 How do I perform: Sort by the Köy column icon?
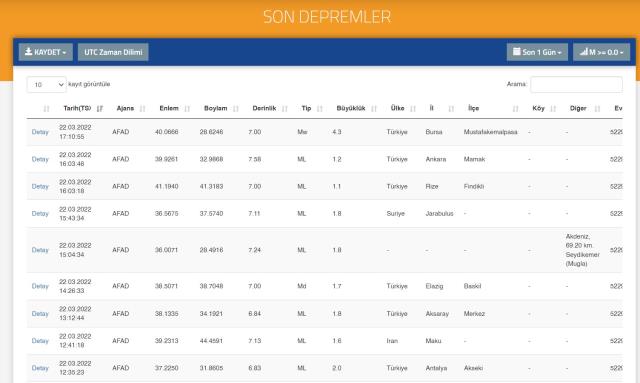click(553, 109)
